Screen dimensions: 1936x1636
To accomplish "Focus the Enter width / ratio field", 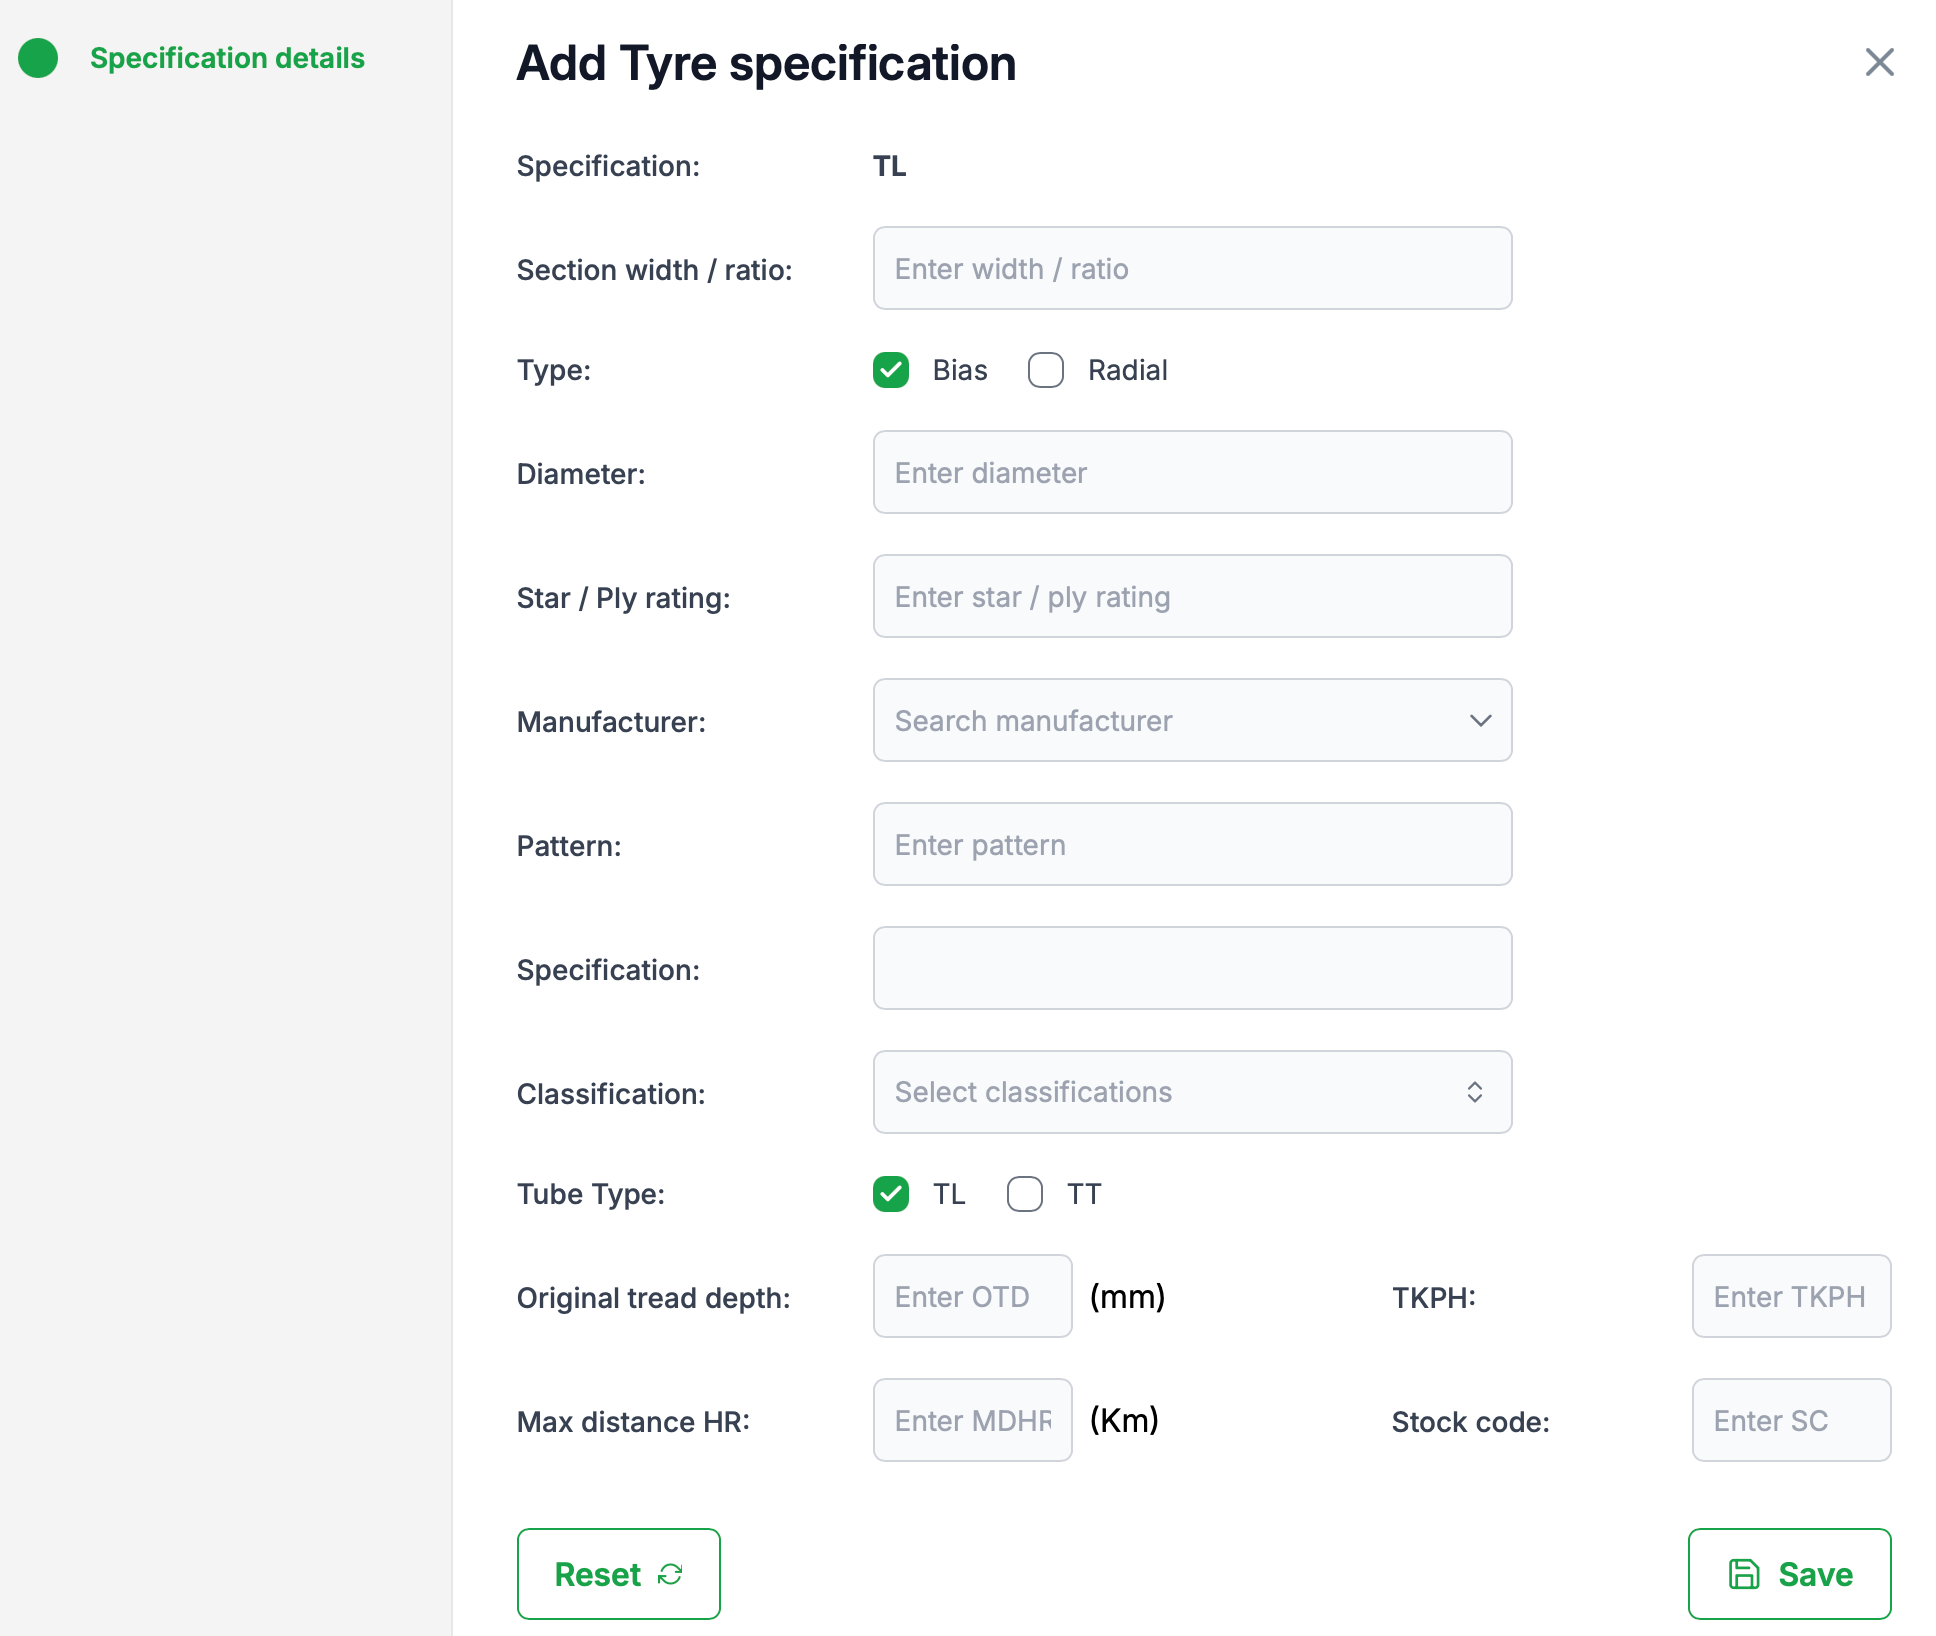I will click(1192, 269).
